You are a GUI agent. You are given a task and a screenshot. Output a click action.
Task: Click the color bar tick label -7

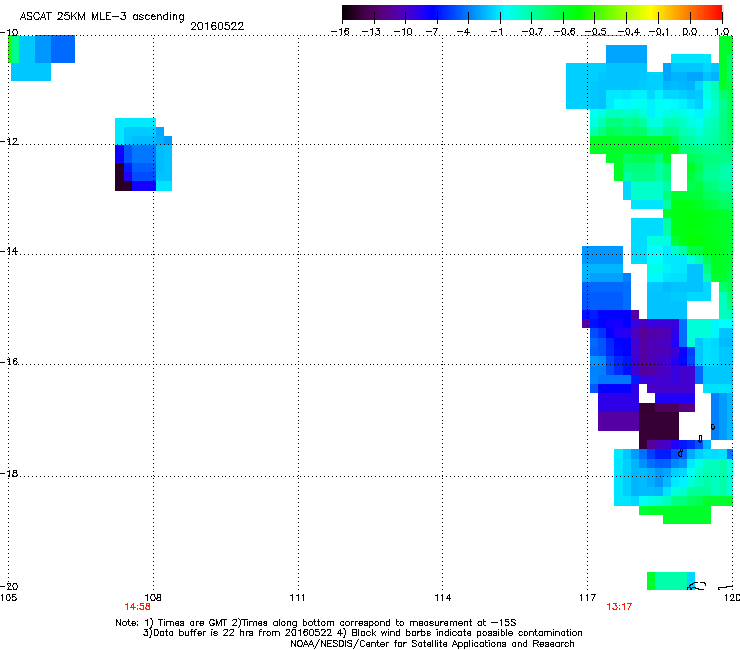[432, 32]
